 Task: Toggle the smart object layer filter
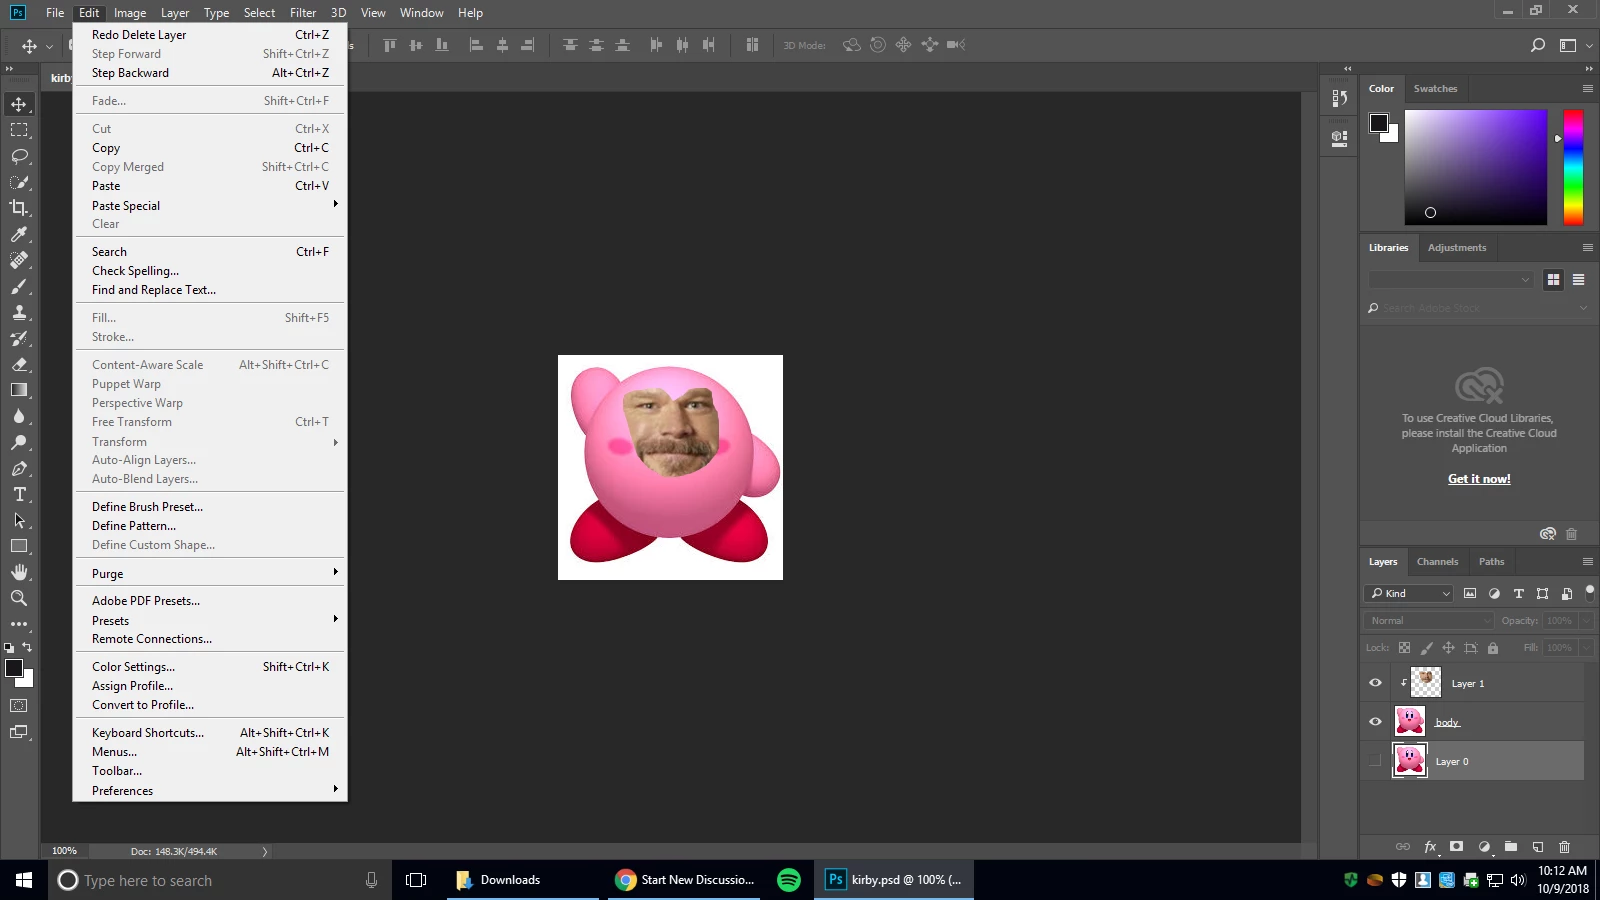[1566, 593]
